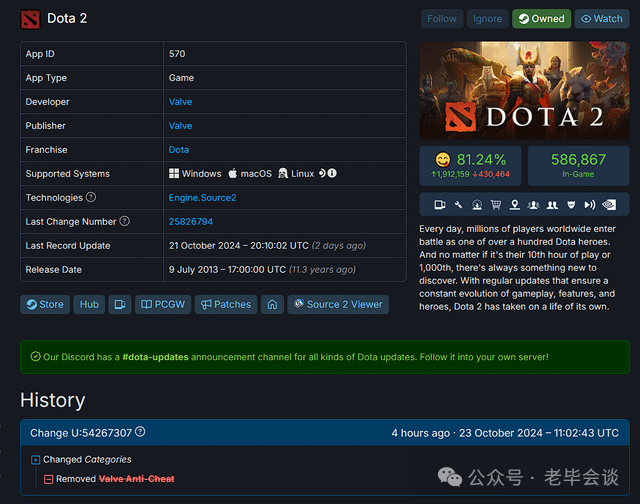
Task: Click help icon beside Change U:54267307
Action: click(140, 431)
